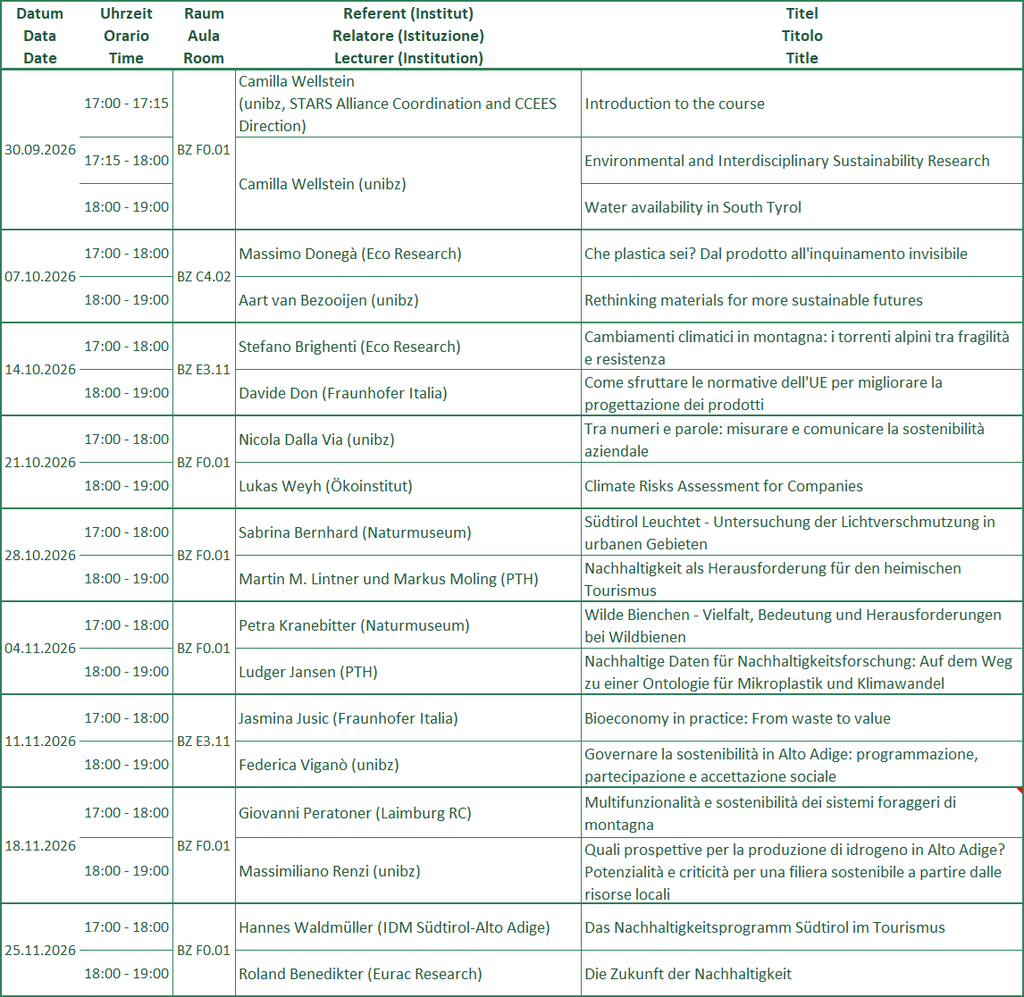Select the 14.10.2026 date cell
1024x997 pixels.
[40, 369]
